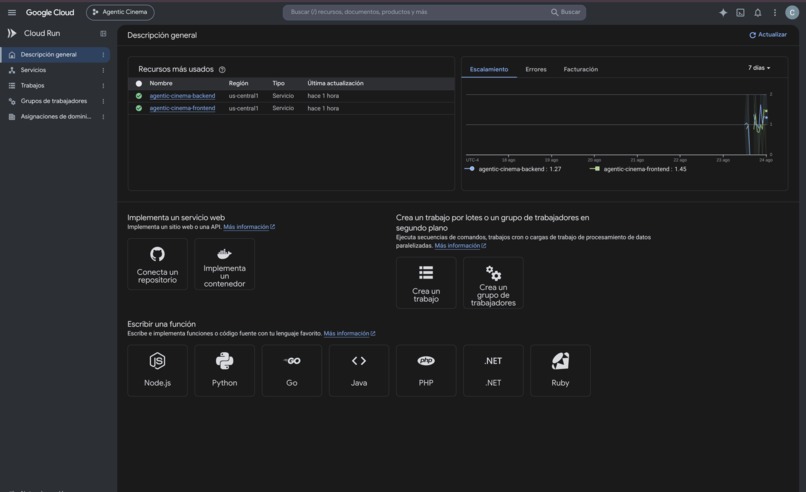This screenshot has height=492, width=806.
Task: Choose the Ruby function card
Action: coord(560,371)
